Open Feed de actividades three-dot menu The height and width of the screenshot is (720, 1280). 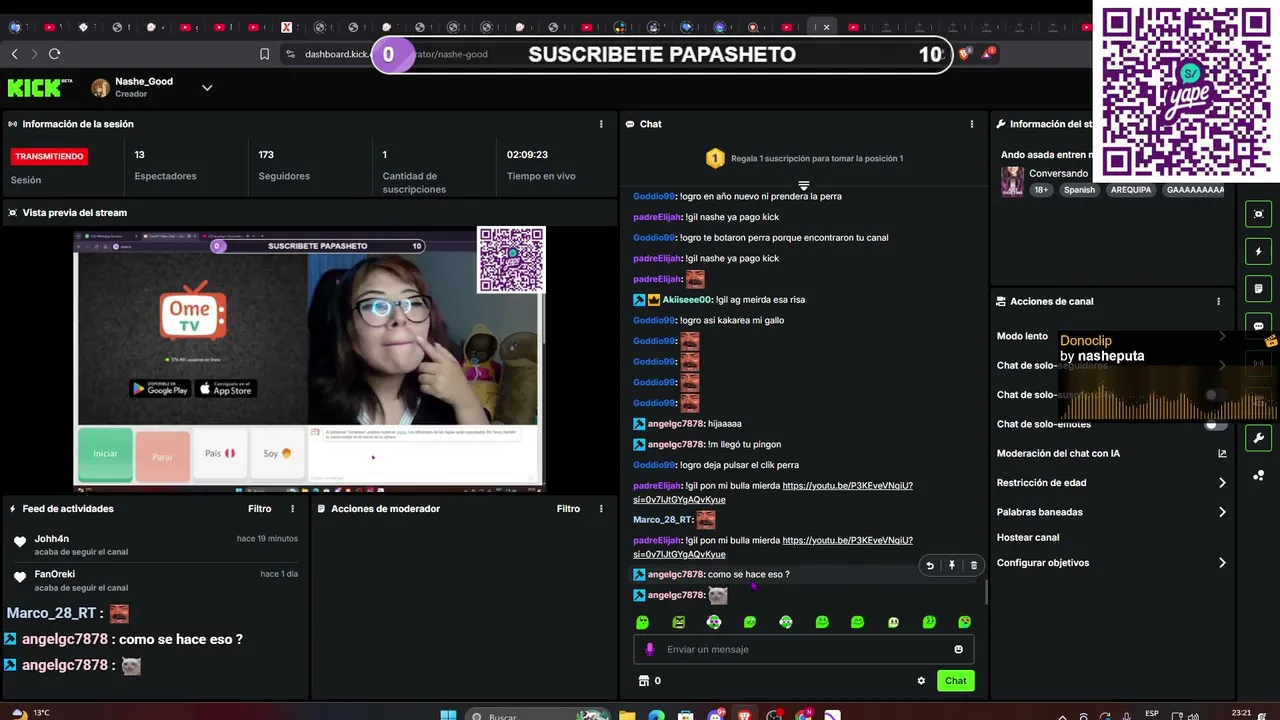pyautogui.click(x=292, y=509)
